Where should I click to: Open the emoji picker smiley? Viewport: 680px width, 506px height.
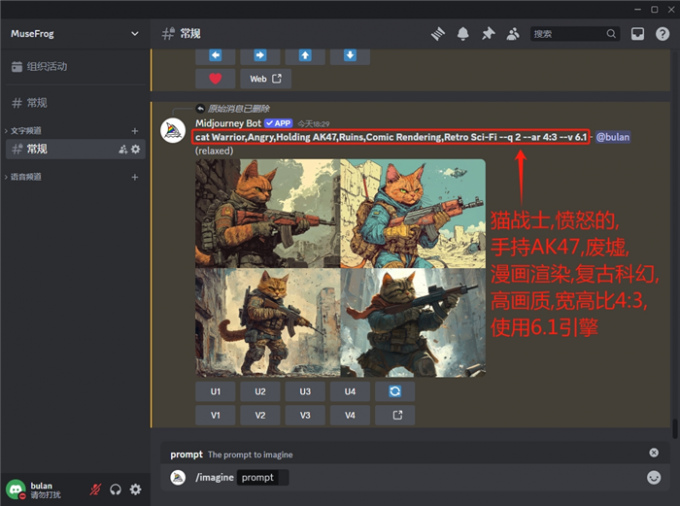coord(654,477)
